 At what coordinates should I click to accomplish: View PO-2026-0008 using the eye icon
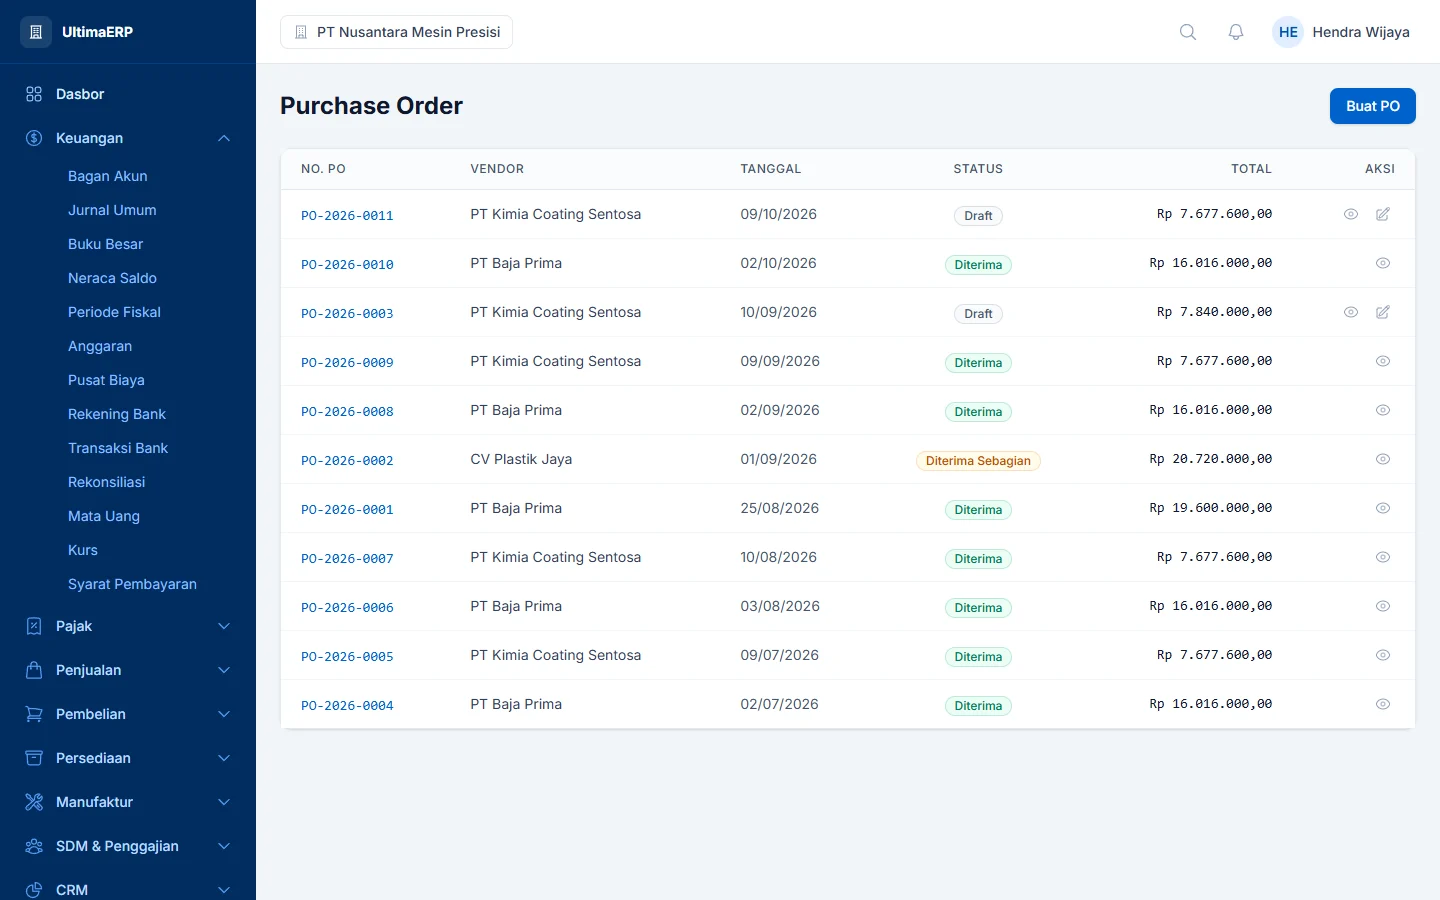coord(1383,410)
